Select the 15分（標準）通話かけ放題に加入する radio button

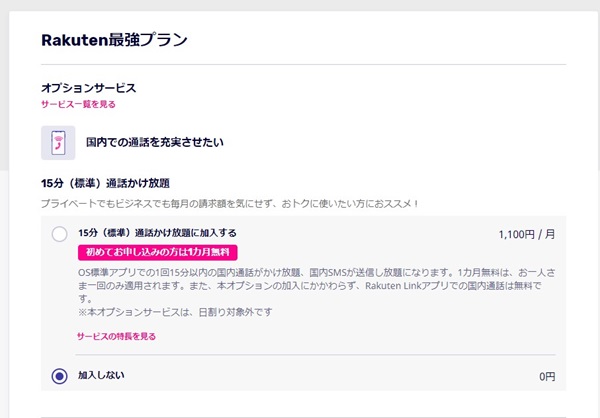(x=59, y=234)
